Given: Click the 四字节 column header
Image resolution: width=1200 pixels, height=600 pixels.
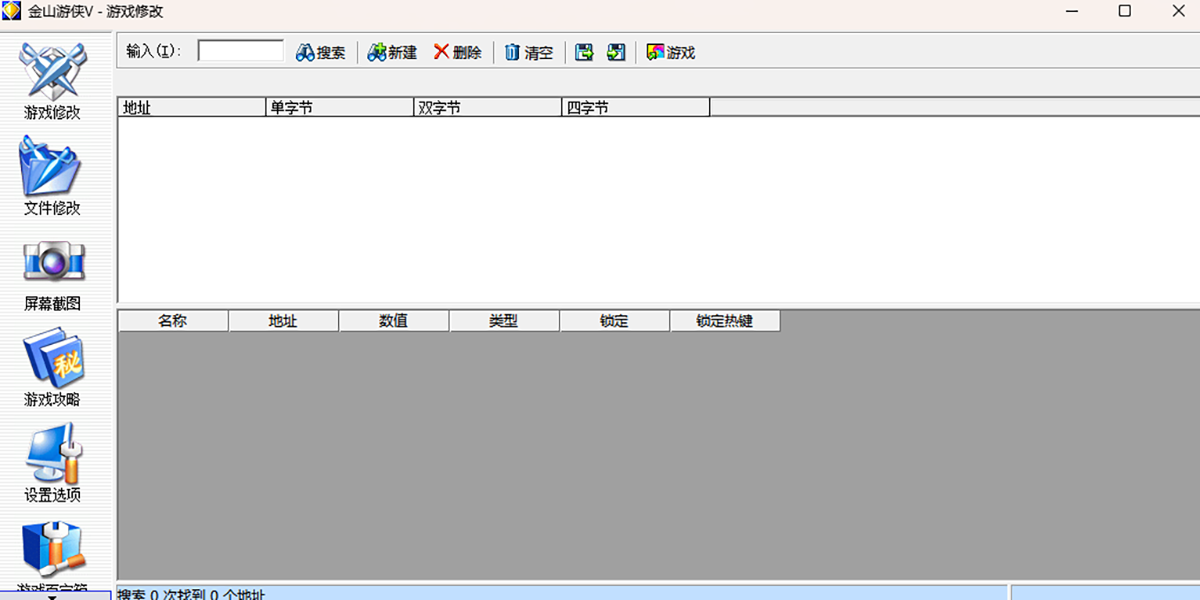Looking at the screenshot, I should tap(635, 107).
